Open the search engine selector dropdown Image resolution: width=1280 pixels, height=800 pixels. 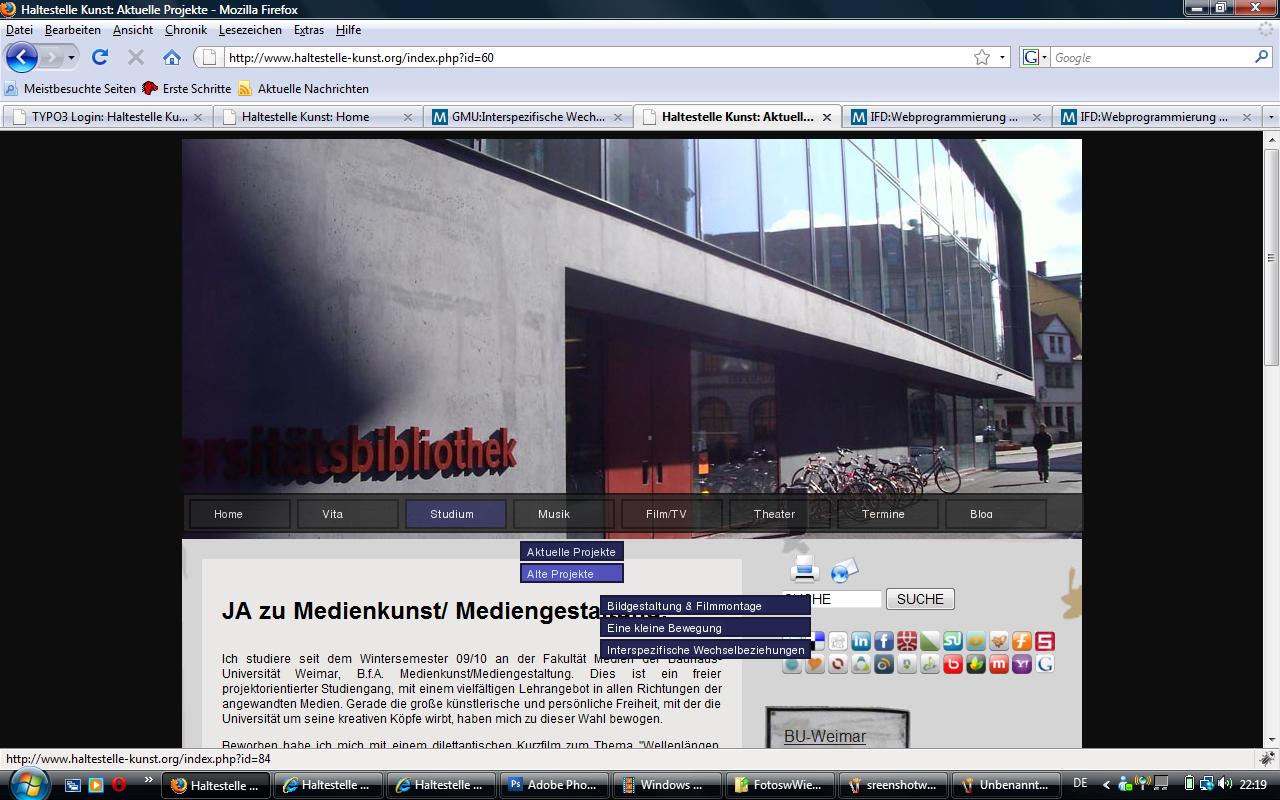point(1035,57)
